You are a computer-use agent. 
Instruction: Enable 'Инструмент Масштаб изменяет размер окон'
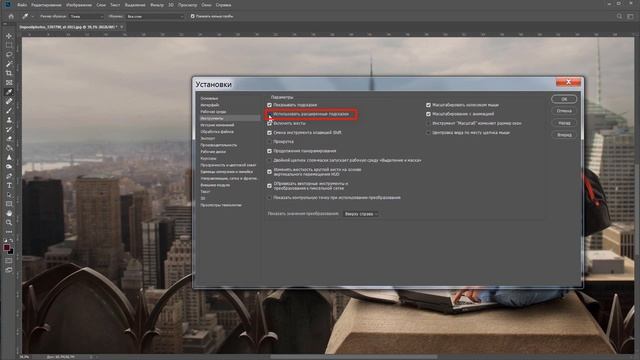[428, 123]
